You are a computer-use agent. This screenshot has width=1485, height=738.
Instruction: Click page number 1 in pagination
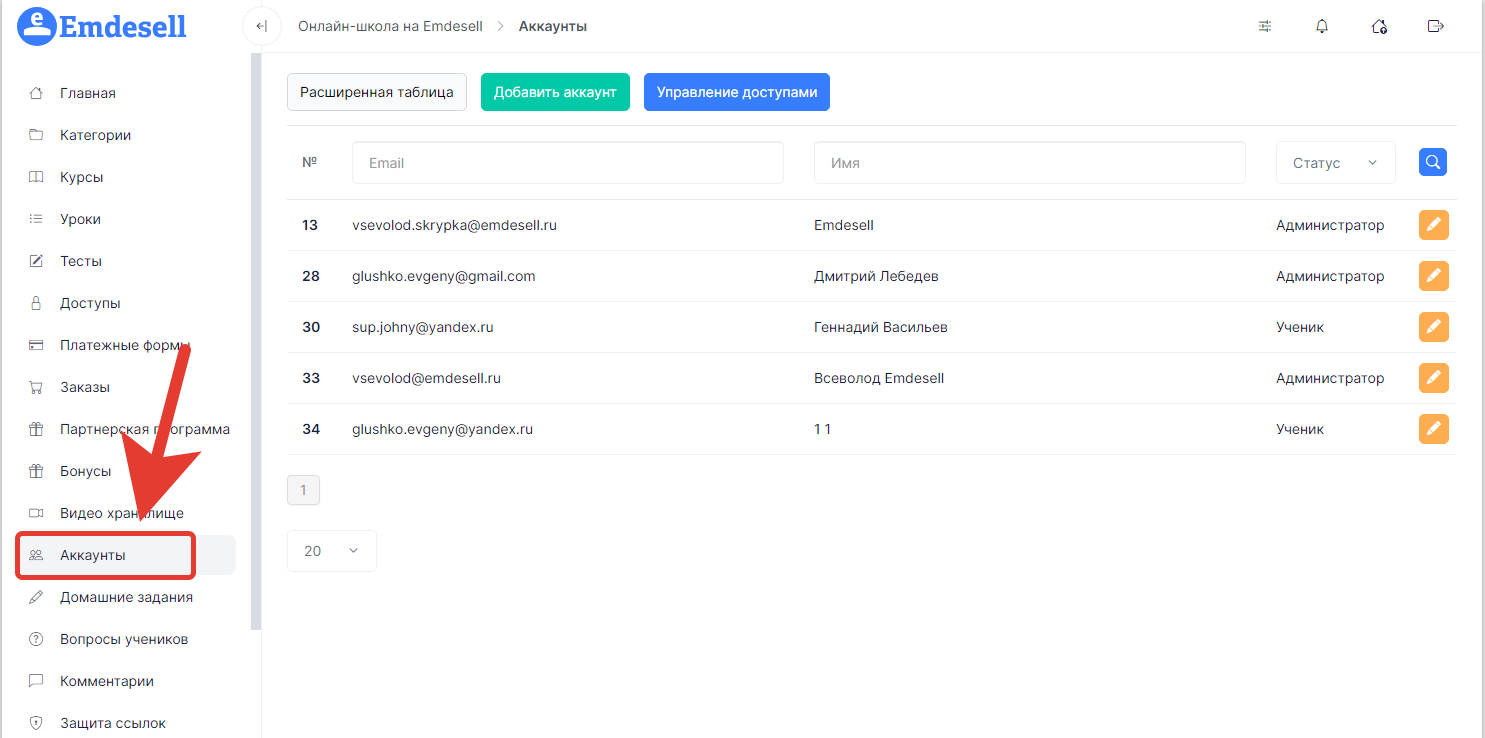[303, 490]
